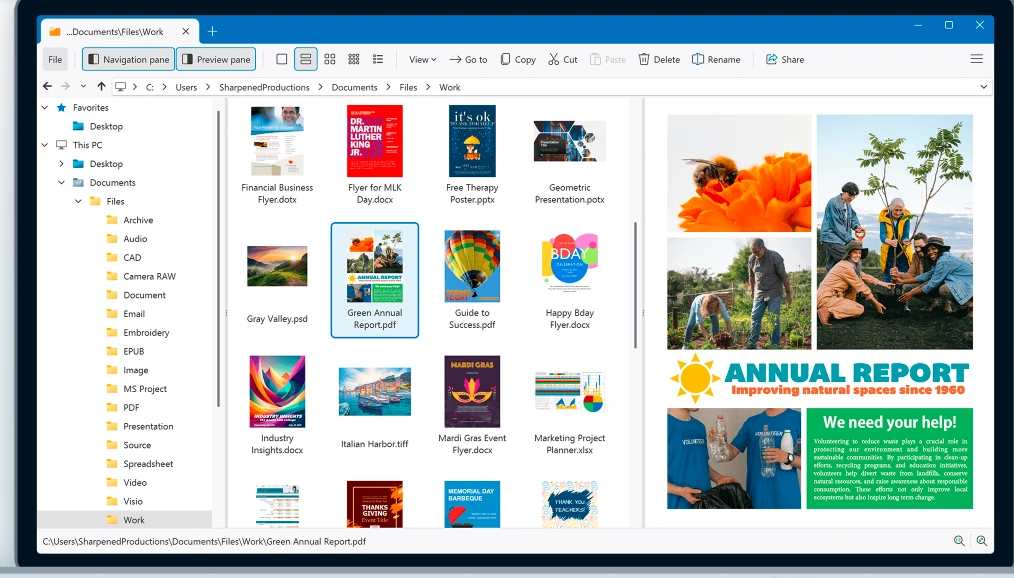The width and height of the screenshot is (1014, 578).
Task: Select the Free Therapy Poster.pptx file
Action: [x=472, y=156]
